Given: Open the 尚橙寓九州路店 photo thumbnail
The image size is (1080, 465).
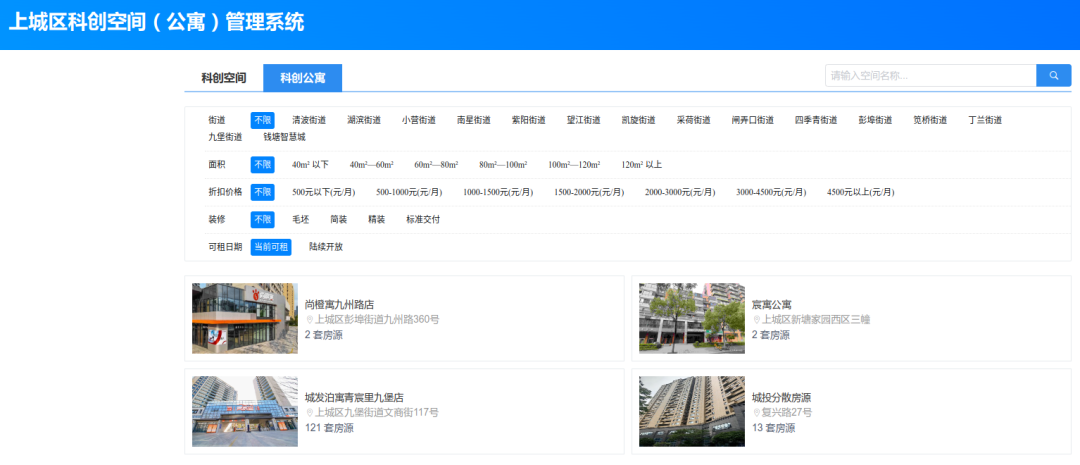Looking at the screenshot, I should tap(245, 318).
